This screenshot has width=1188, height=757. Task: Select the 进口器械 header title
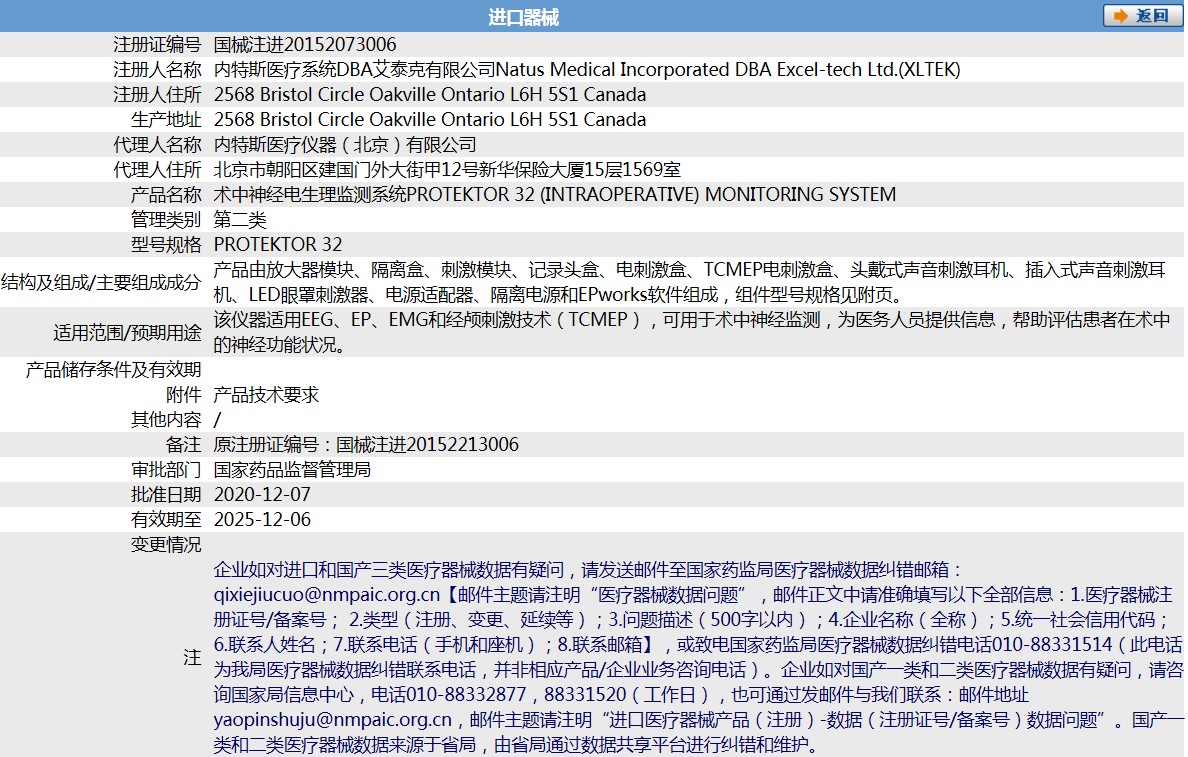524,17
